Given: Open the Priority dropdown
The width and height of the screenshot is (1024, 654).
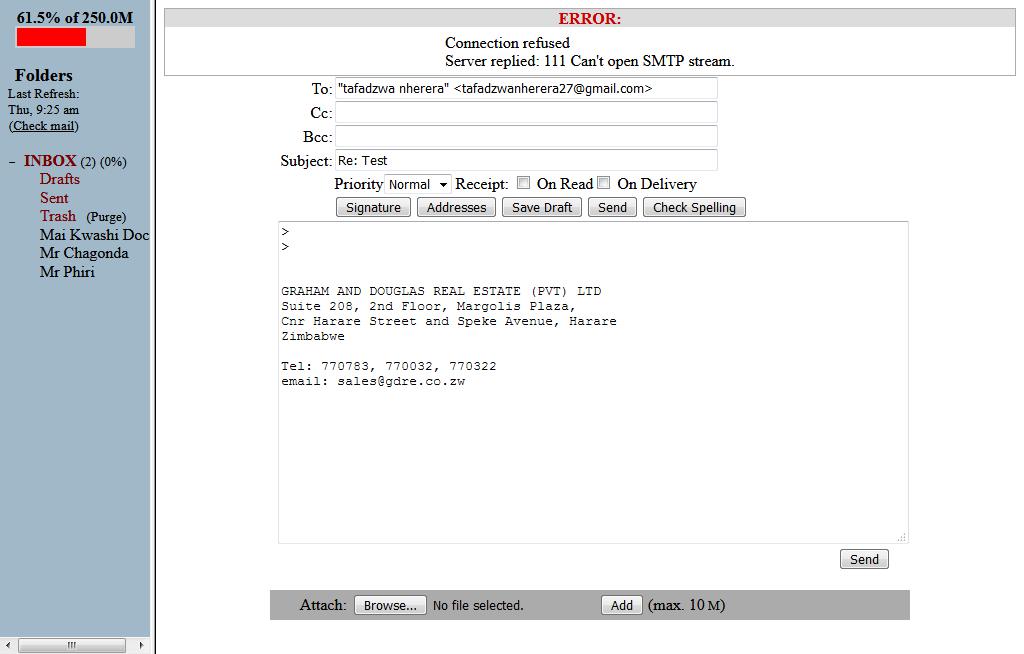Looking at the screenshot, I should [x=417, y=184].
